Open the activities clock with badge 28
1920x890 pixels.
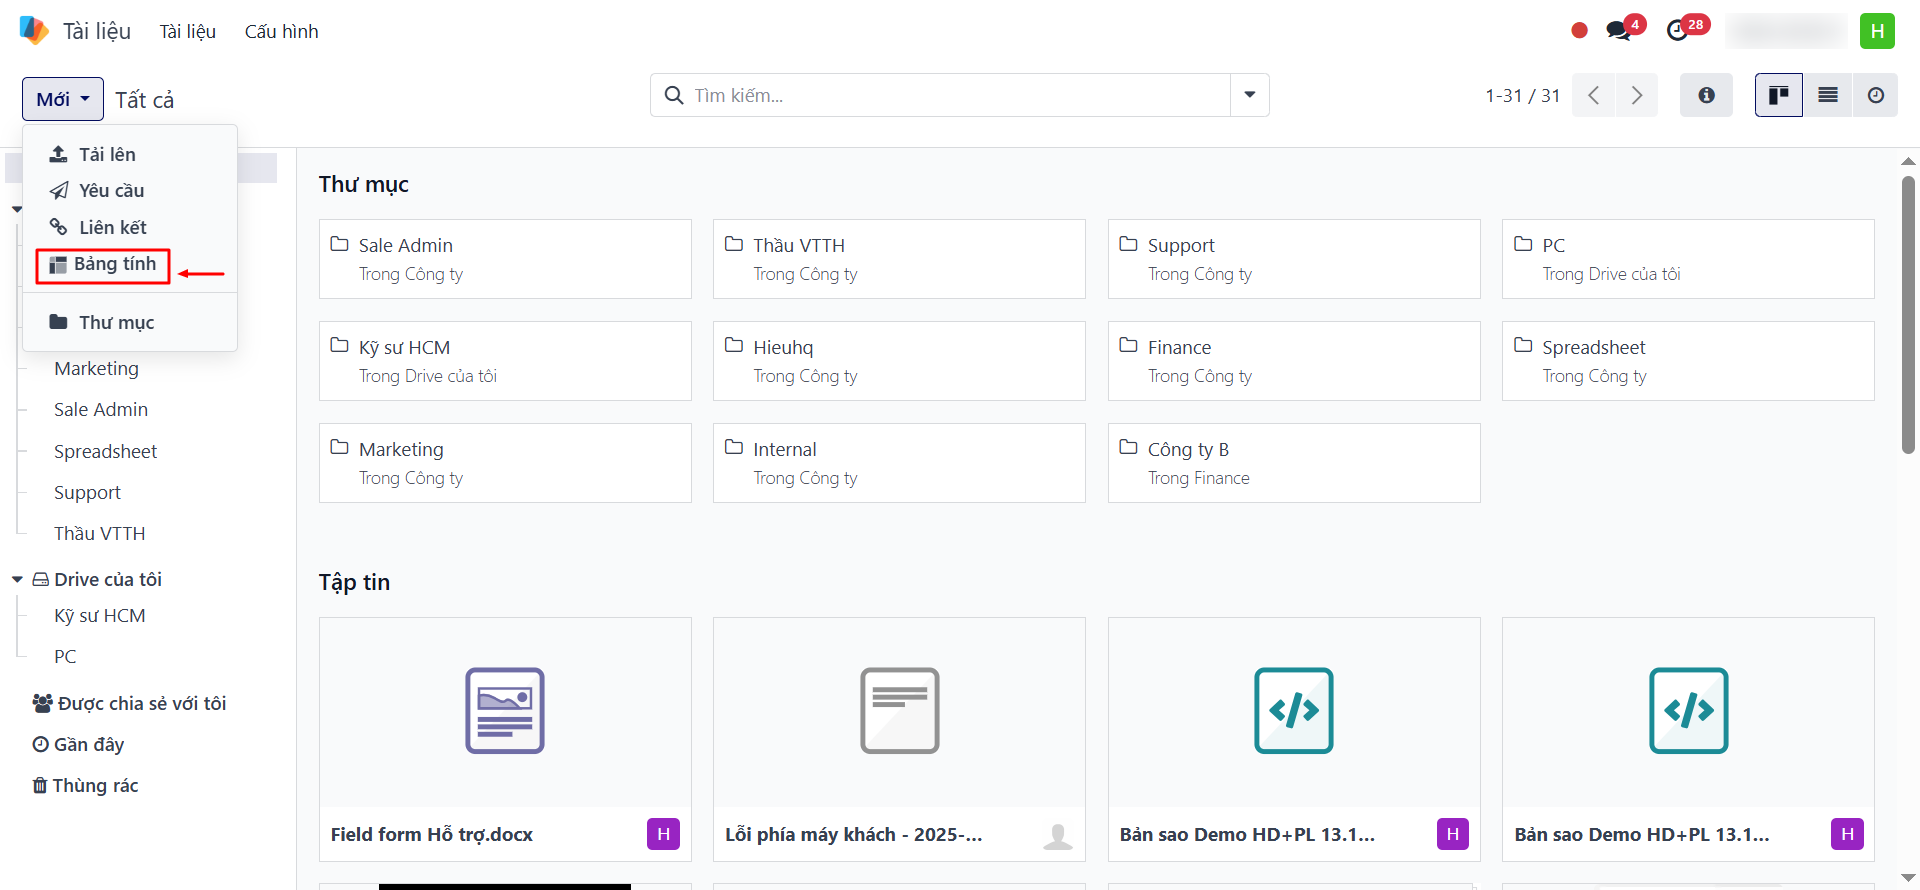[x=1678, y=30]
